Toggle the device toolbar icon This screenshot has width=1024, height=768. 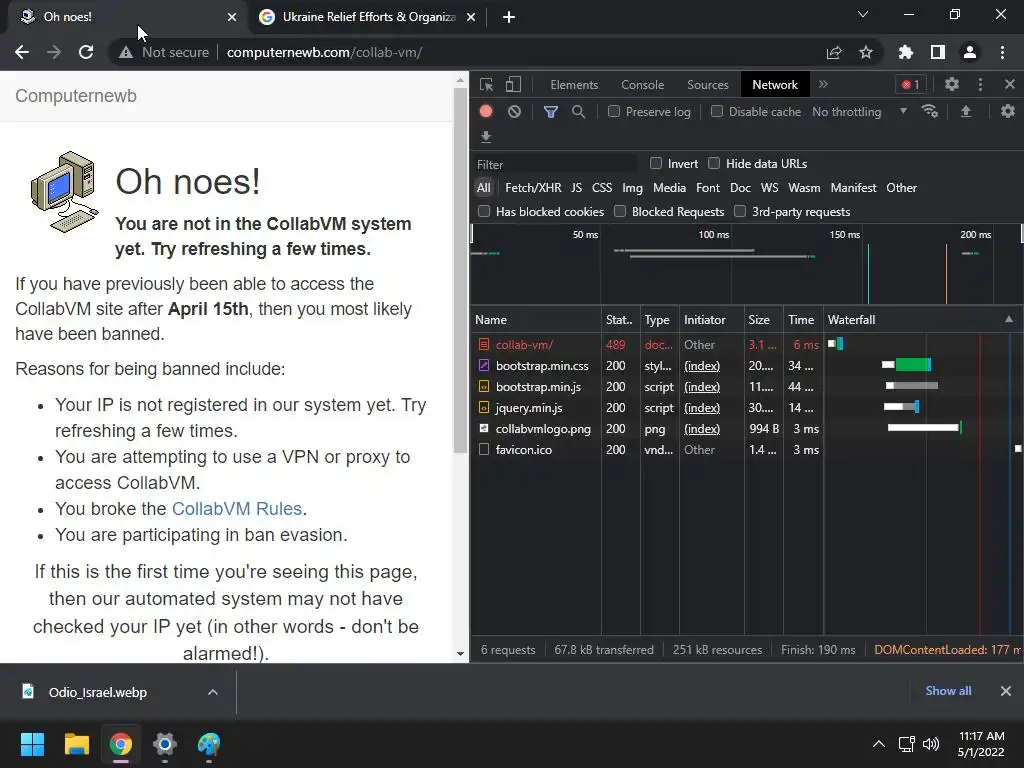[x=514, y=85]
